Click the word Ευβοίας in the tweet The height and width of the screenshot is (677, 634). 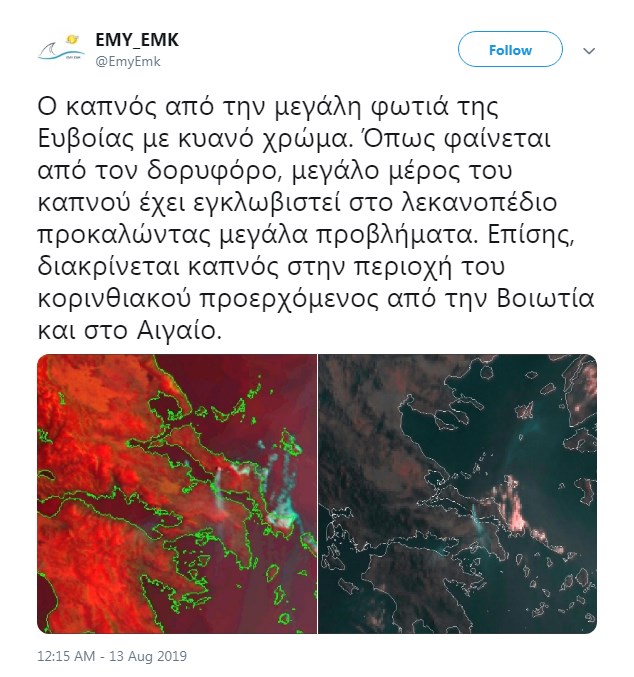pyautogui.click(x=86, y=139)
